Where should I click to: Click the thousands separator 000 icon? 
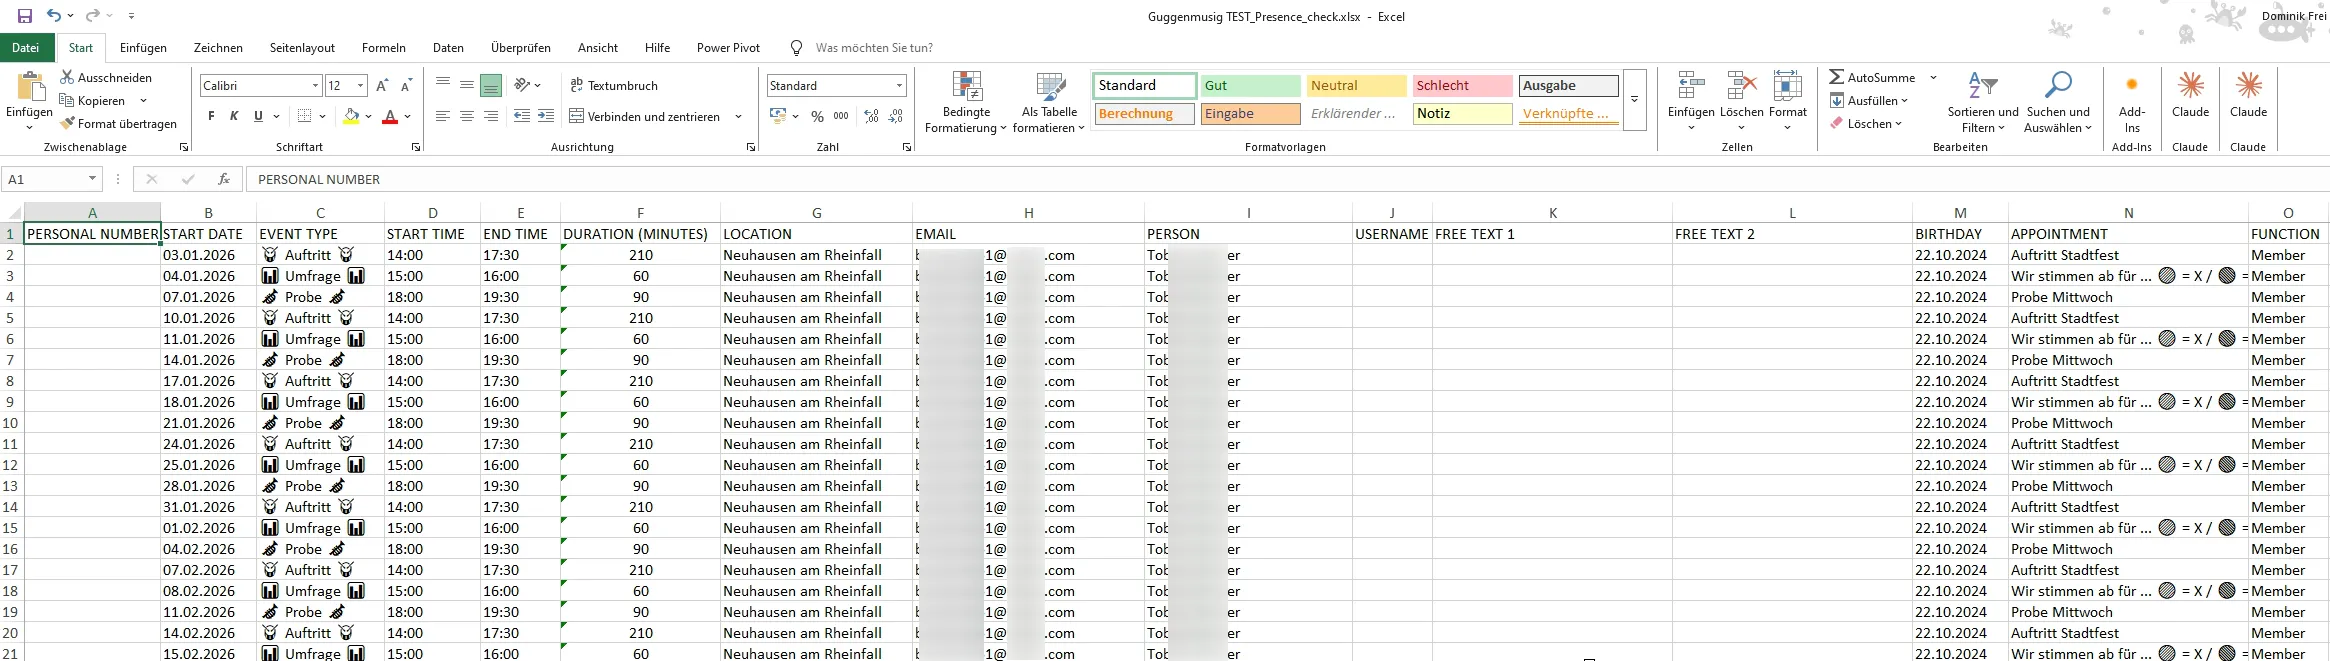tap(841, 116)
